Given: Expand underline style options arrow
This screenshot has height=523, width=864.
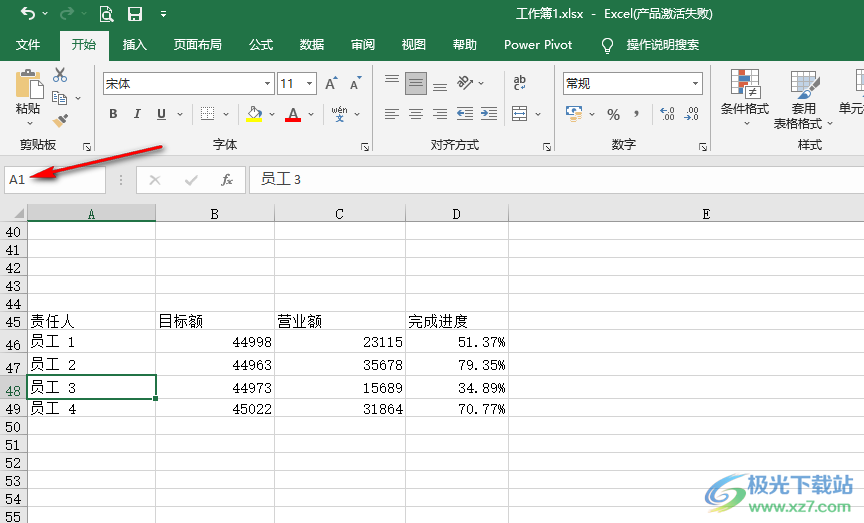Looking at the screenshot, I should [180, 114].
